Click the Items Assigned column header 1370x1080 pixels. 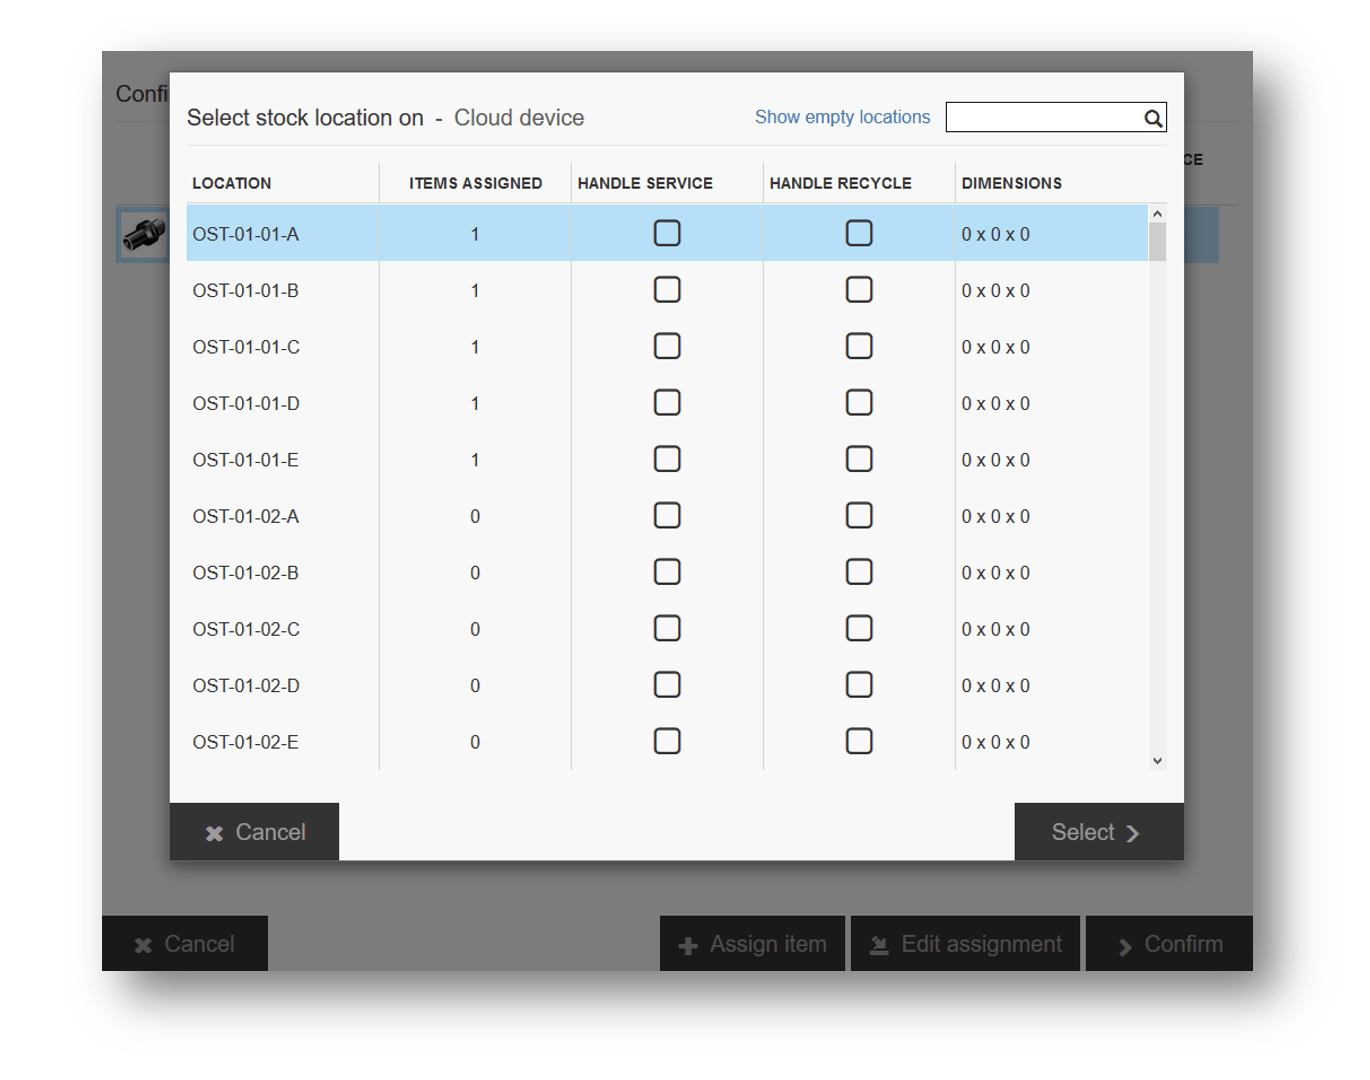click(x=475, y=183)
